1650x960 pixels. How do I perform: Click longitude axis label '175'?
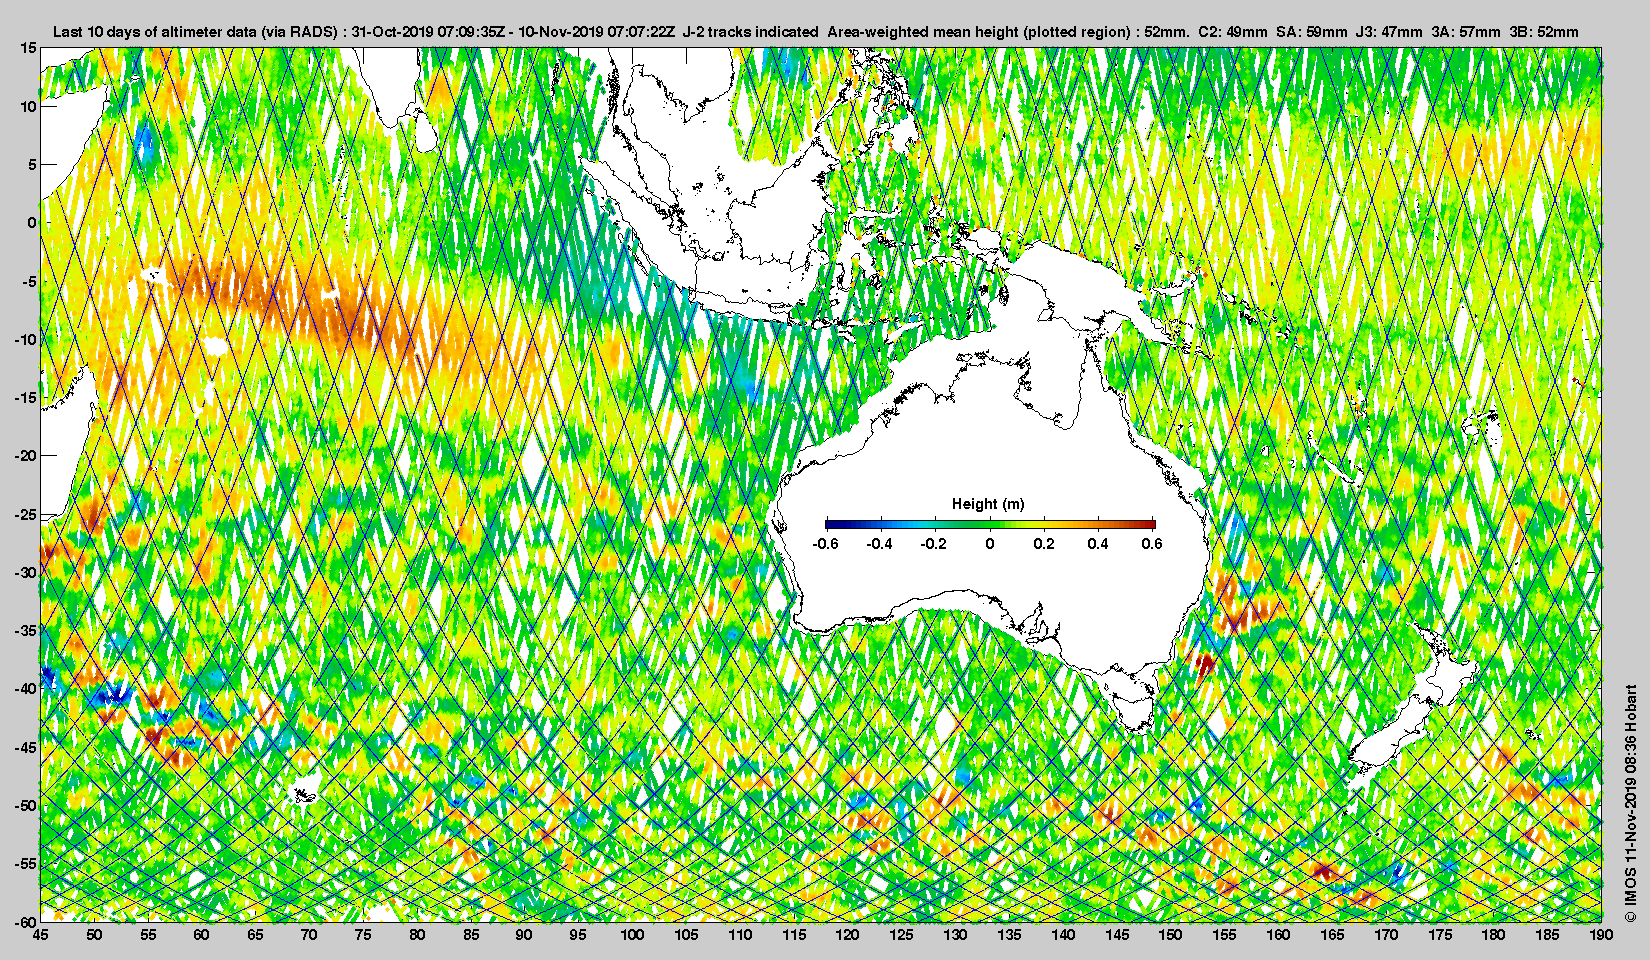click(x=1440, y=935)
